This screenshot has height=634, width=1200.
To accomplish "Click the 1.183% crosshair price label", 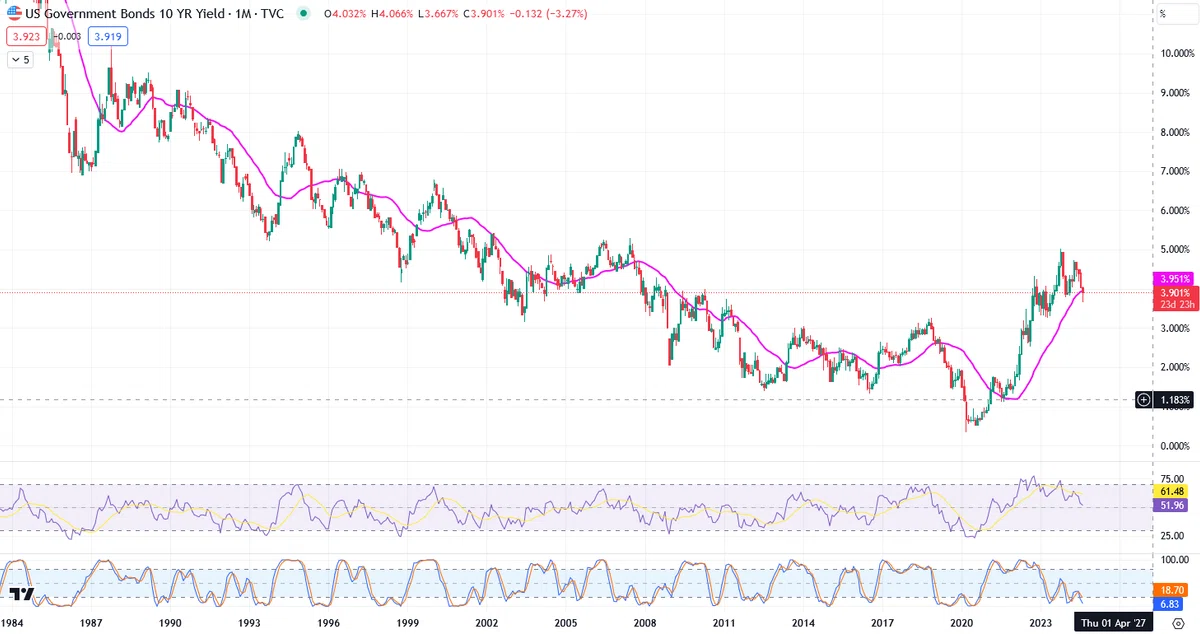I will [1174, 400].
